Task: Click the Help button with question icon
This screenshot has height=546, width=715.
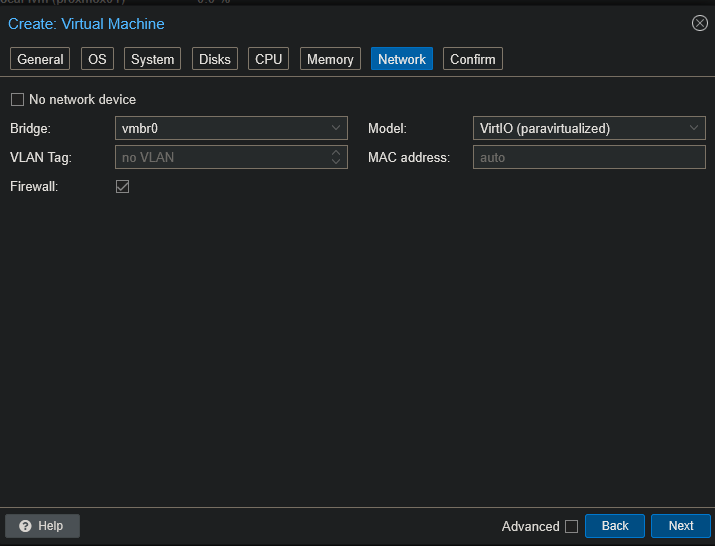Action: (42, 526)
